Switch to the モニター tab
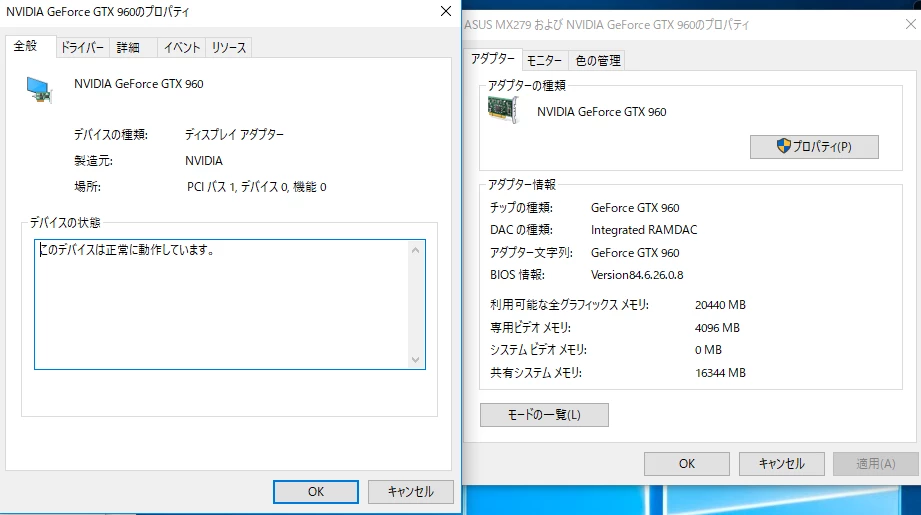921x515 pixels. (x=544, y=60)
